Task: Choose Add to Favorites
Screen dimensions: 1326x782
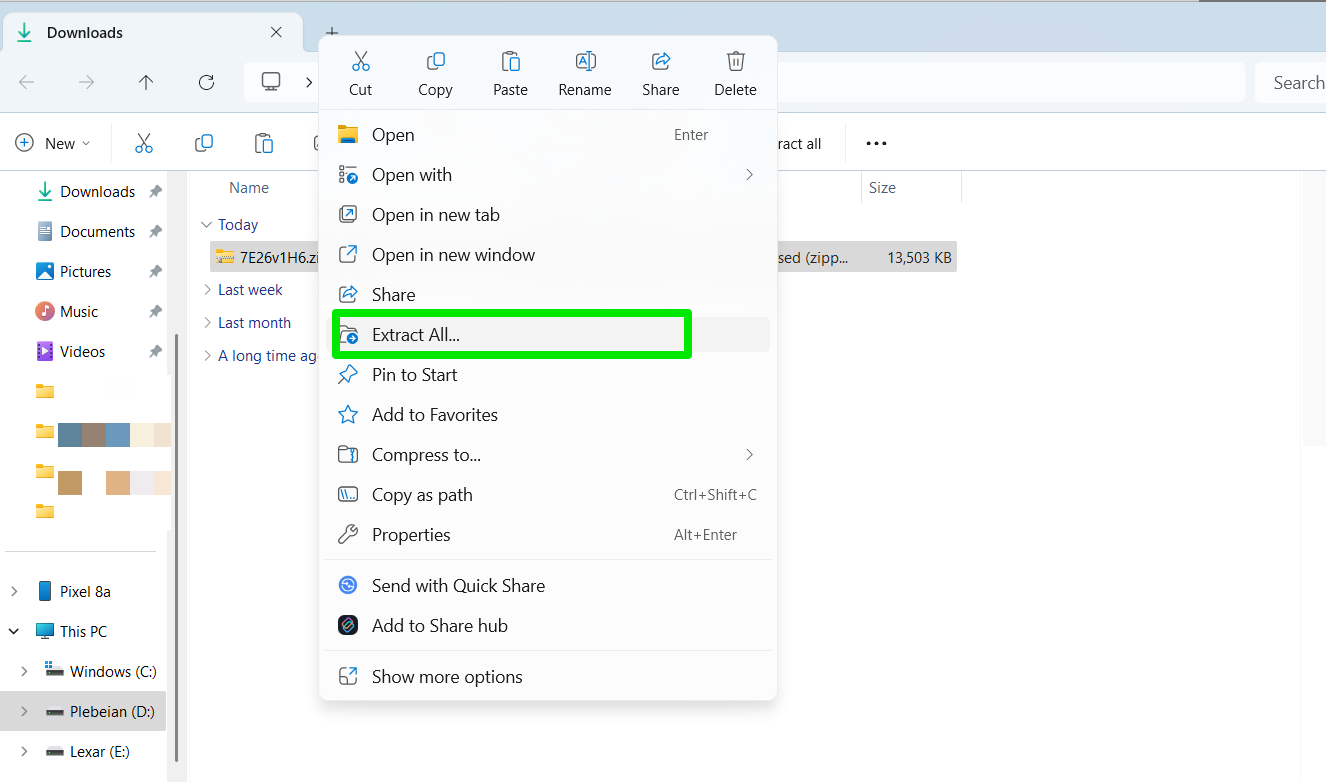Action: pyautogui.click(x=548, y=415)
